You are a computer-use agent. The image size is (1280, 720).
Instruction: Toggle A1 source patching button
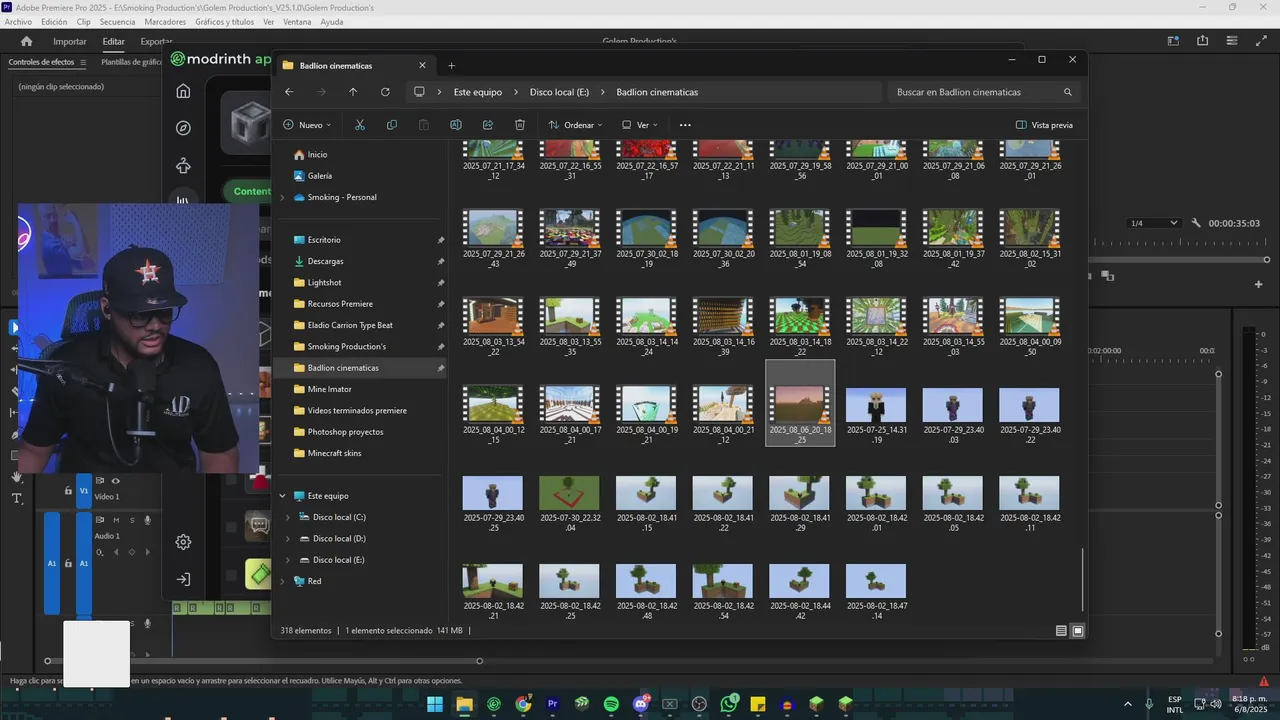(52, 563)
